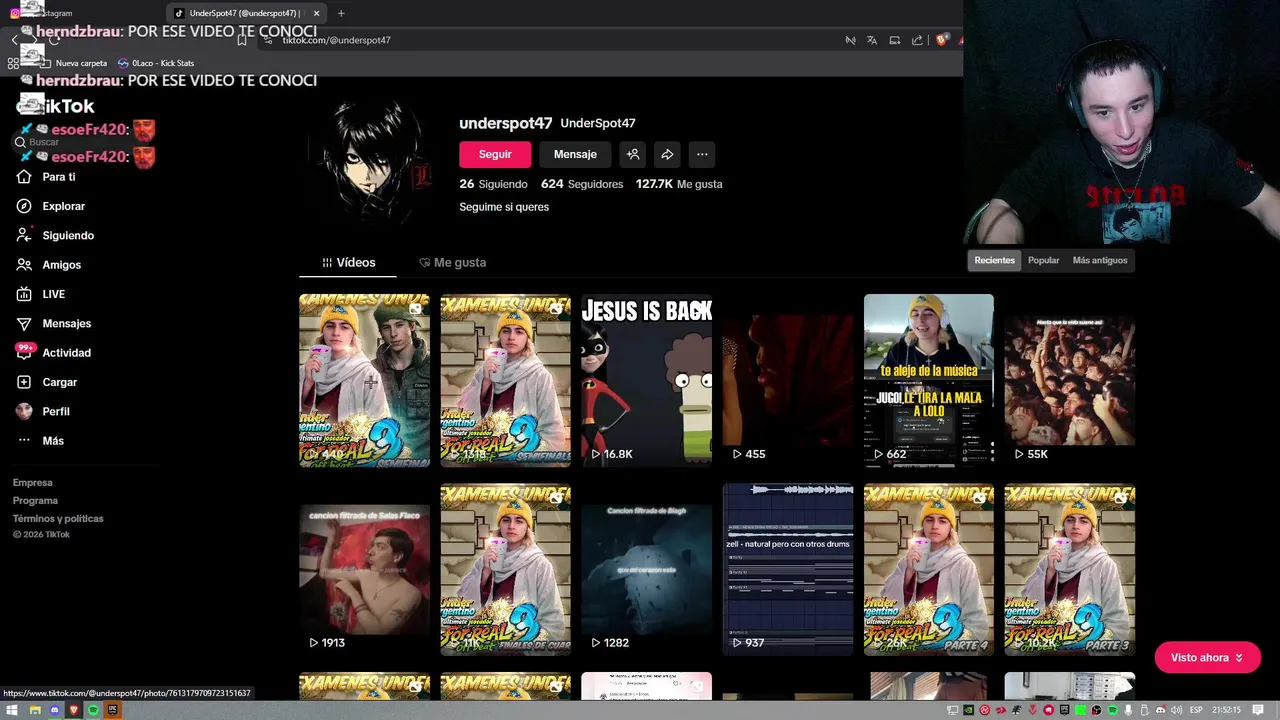Close the UnderSpot47 browser tab
1280x720 pixels.
coord(316,13)
